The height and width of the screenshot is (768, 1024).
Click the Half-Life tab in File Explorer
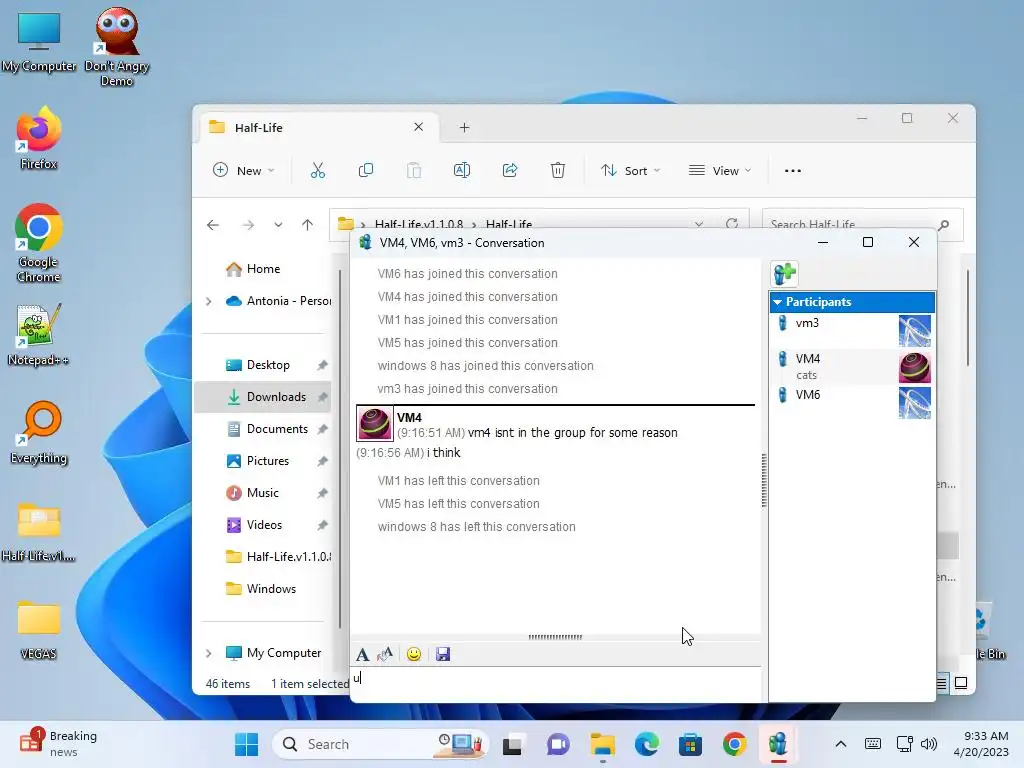pos(317,127)
